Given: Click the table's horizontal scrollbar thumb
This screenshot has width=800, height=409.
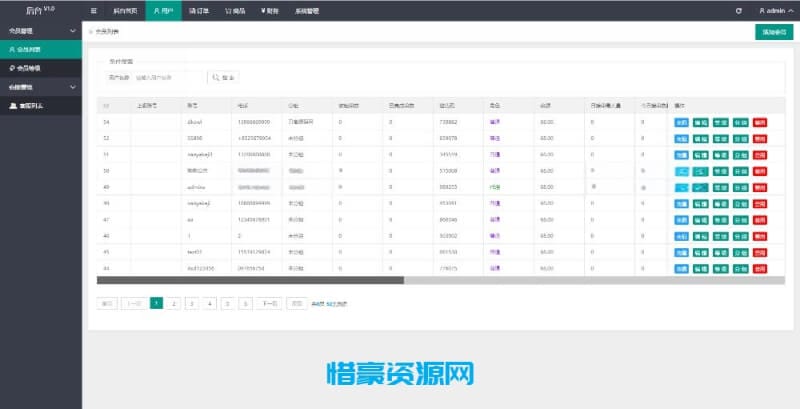Looking at the screenshot, I should [250, 280].
